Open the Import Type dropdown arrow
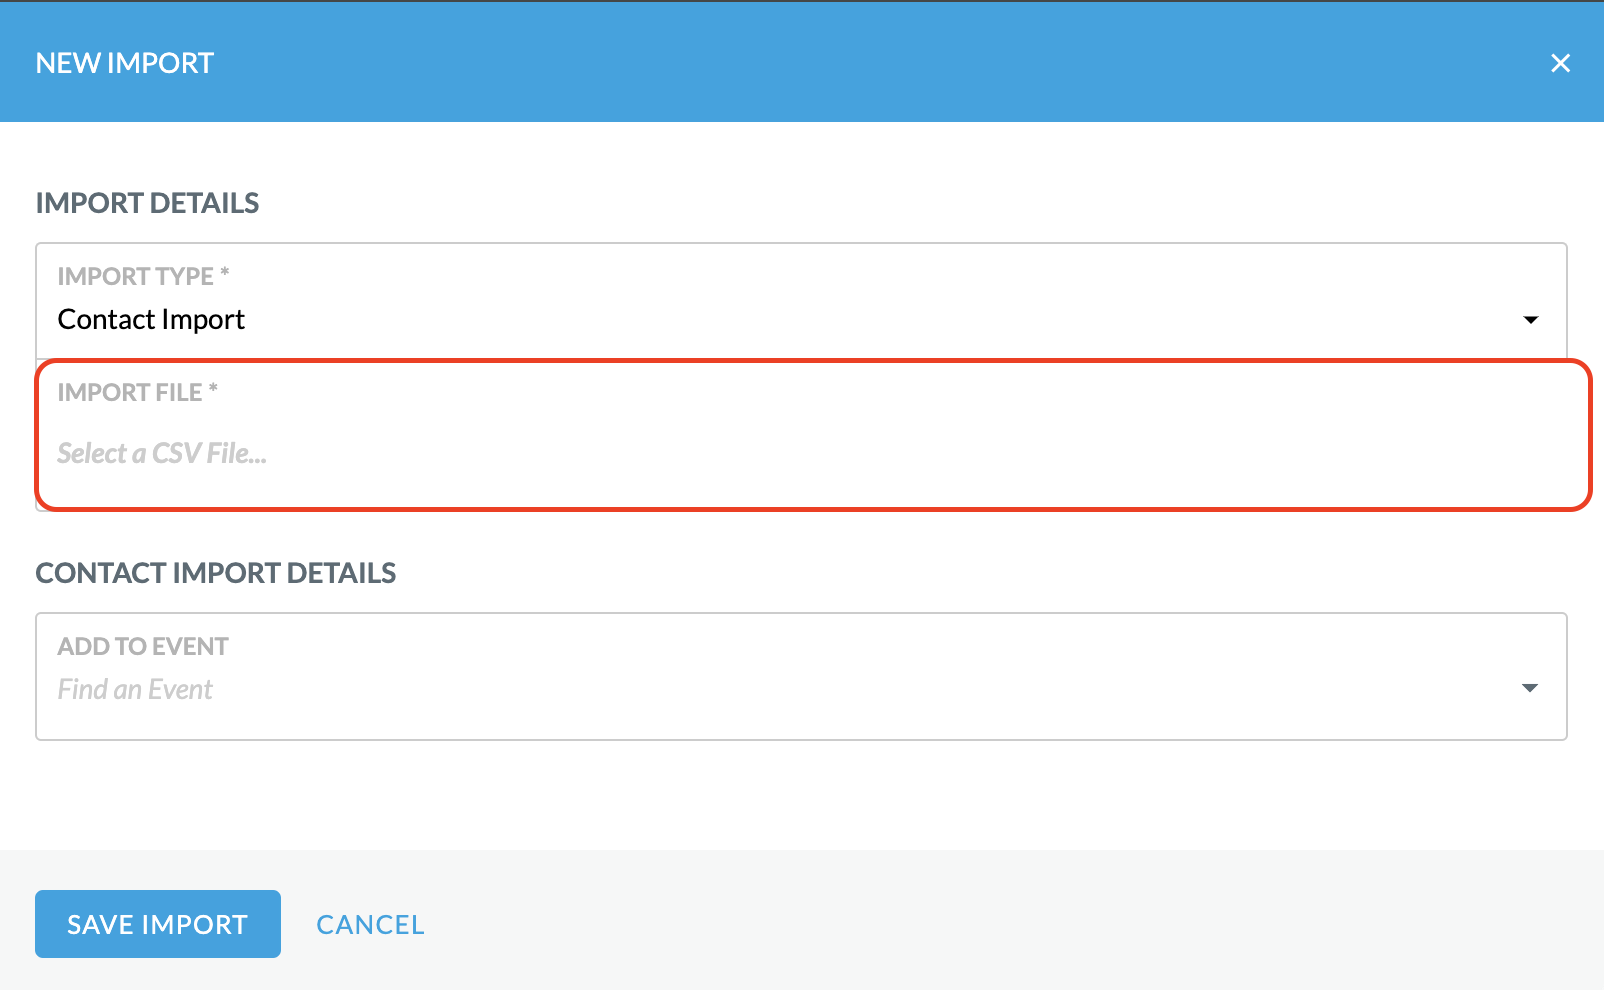The width and height of the screenshot is (1604, 990). pyautogui.click(x=1530, y=320)
